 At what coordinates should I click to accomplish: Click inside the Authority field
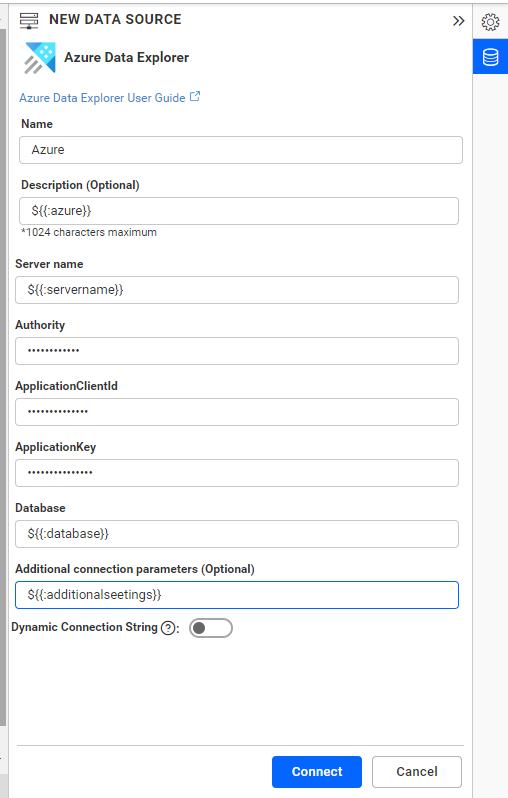pos(237,351)
